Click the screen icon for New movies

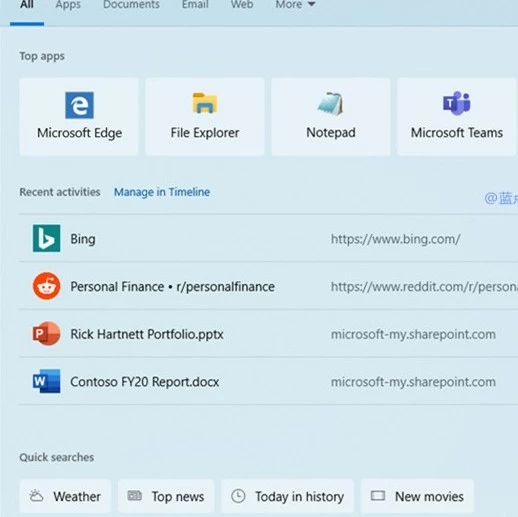pyautogui.click(x=378, y=496)
